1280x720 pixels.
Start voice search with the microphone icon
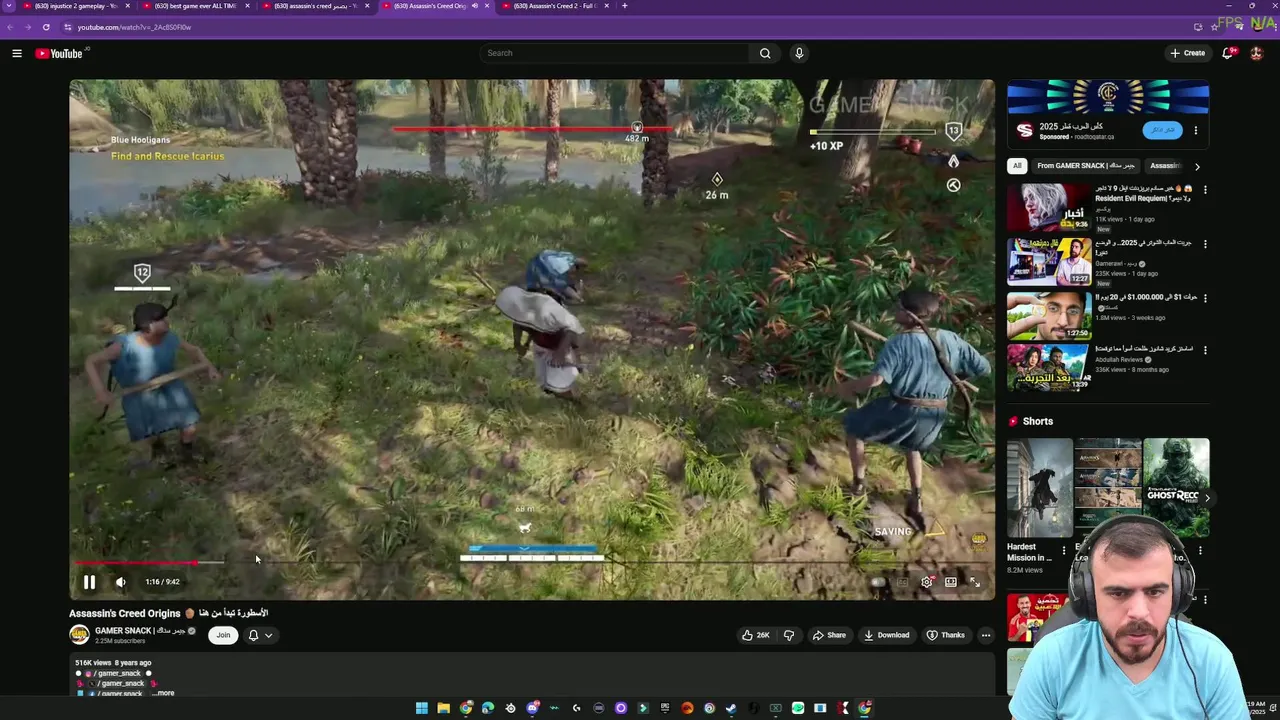tap(799, 53)
